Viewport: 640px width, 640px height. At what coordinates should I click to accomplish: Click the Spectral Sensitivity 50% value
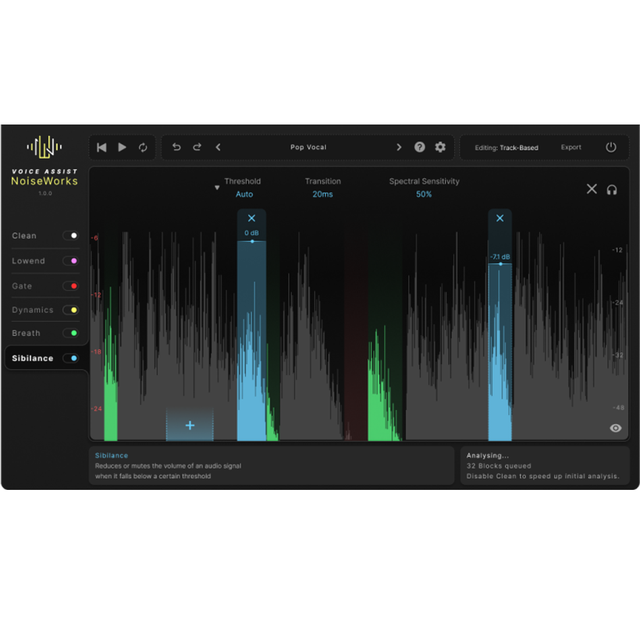pyautogui.click(x=424, y=194)
